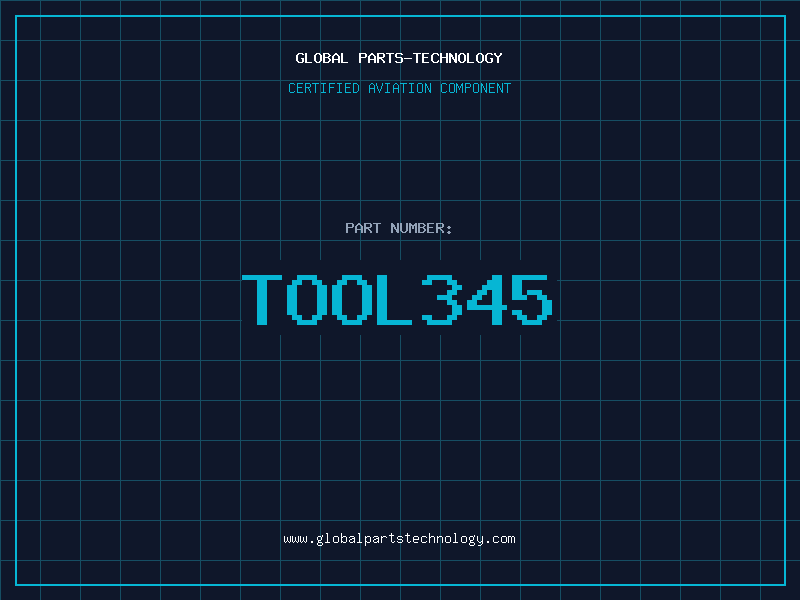Image resolution: width=800 pixels, height=600 pixels.
Task: Click the word NUMBER: above TOOL345
Action: pyautogui.click(x=421, y=228)
